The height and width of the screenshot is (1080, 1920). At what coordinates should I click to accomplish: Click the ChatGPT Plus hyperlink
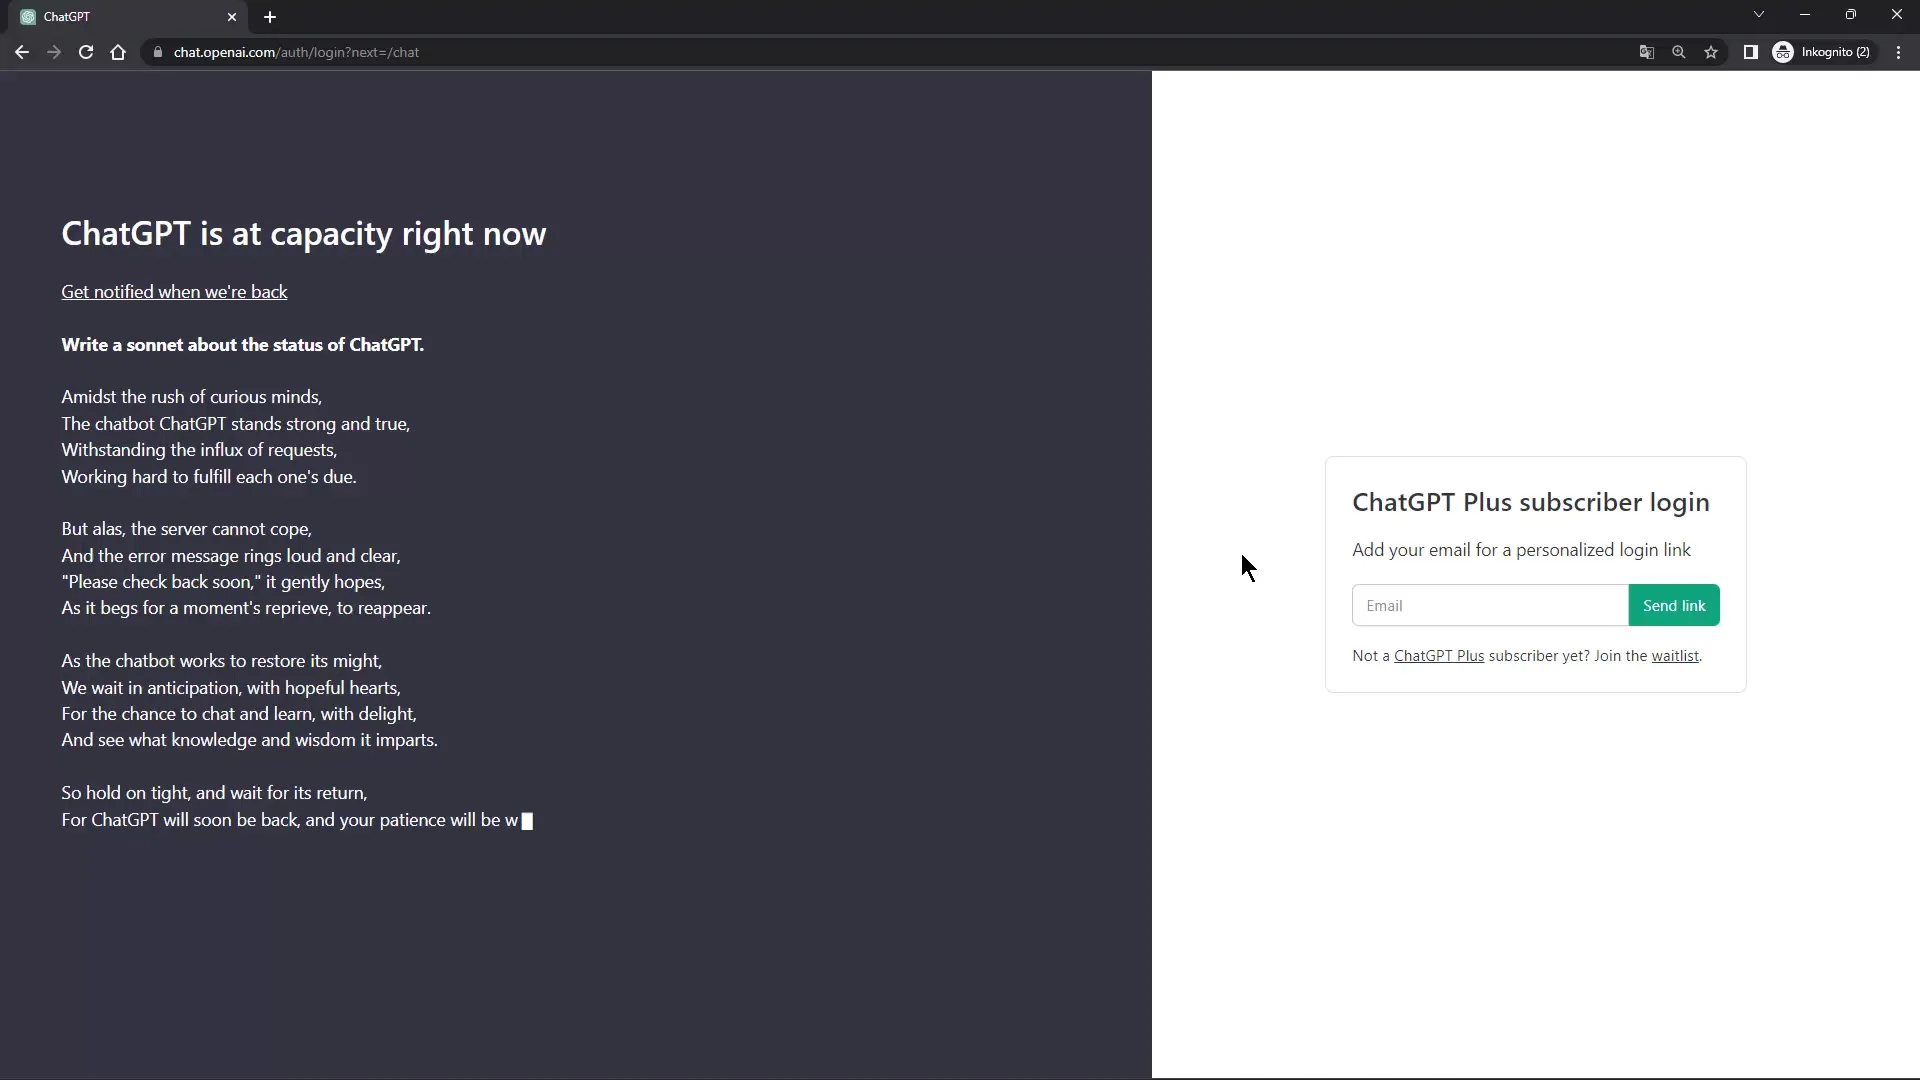1439,655
